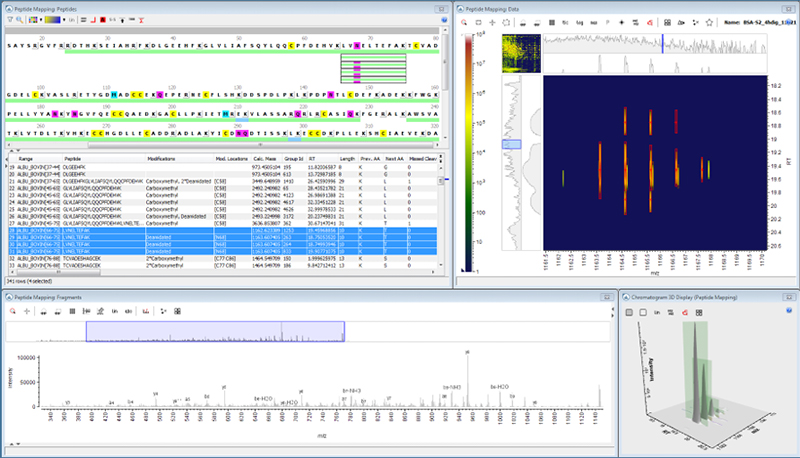Toggle the first square view button in Chromatogram 3D
Image resolution: width=800 pixels, height=458 pixels.
pyautogui.click(x=629, y=312)
